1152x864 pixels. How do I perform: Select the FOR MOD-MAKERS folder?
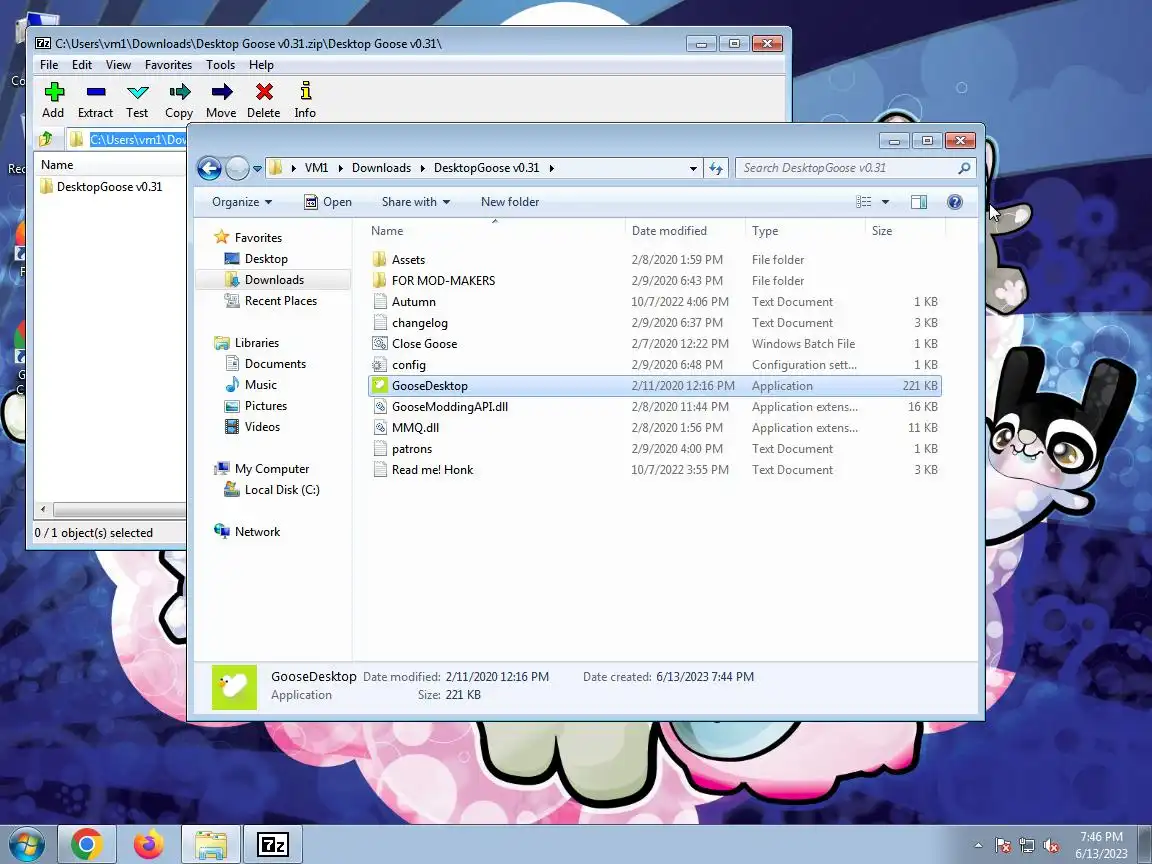click(x=654, y=281)
